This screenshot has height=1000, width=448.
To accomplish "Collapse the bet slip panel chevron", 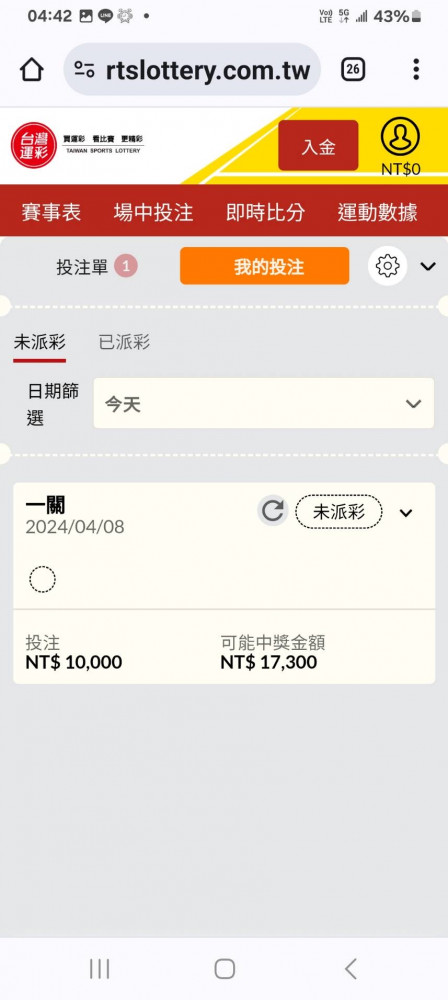I will pos(428,266).
